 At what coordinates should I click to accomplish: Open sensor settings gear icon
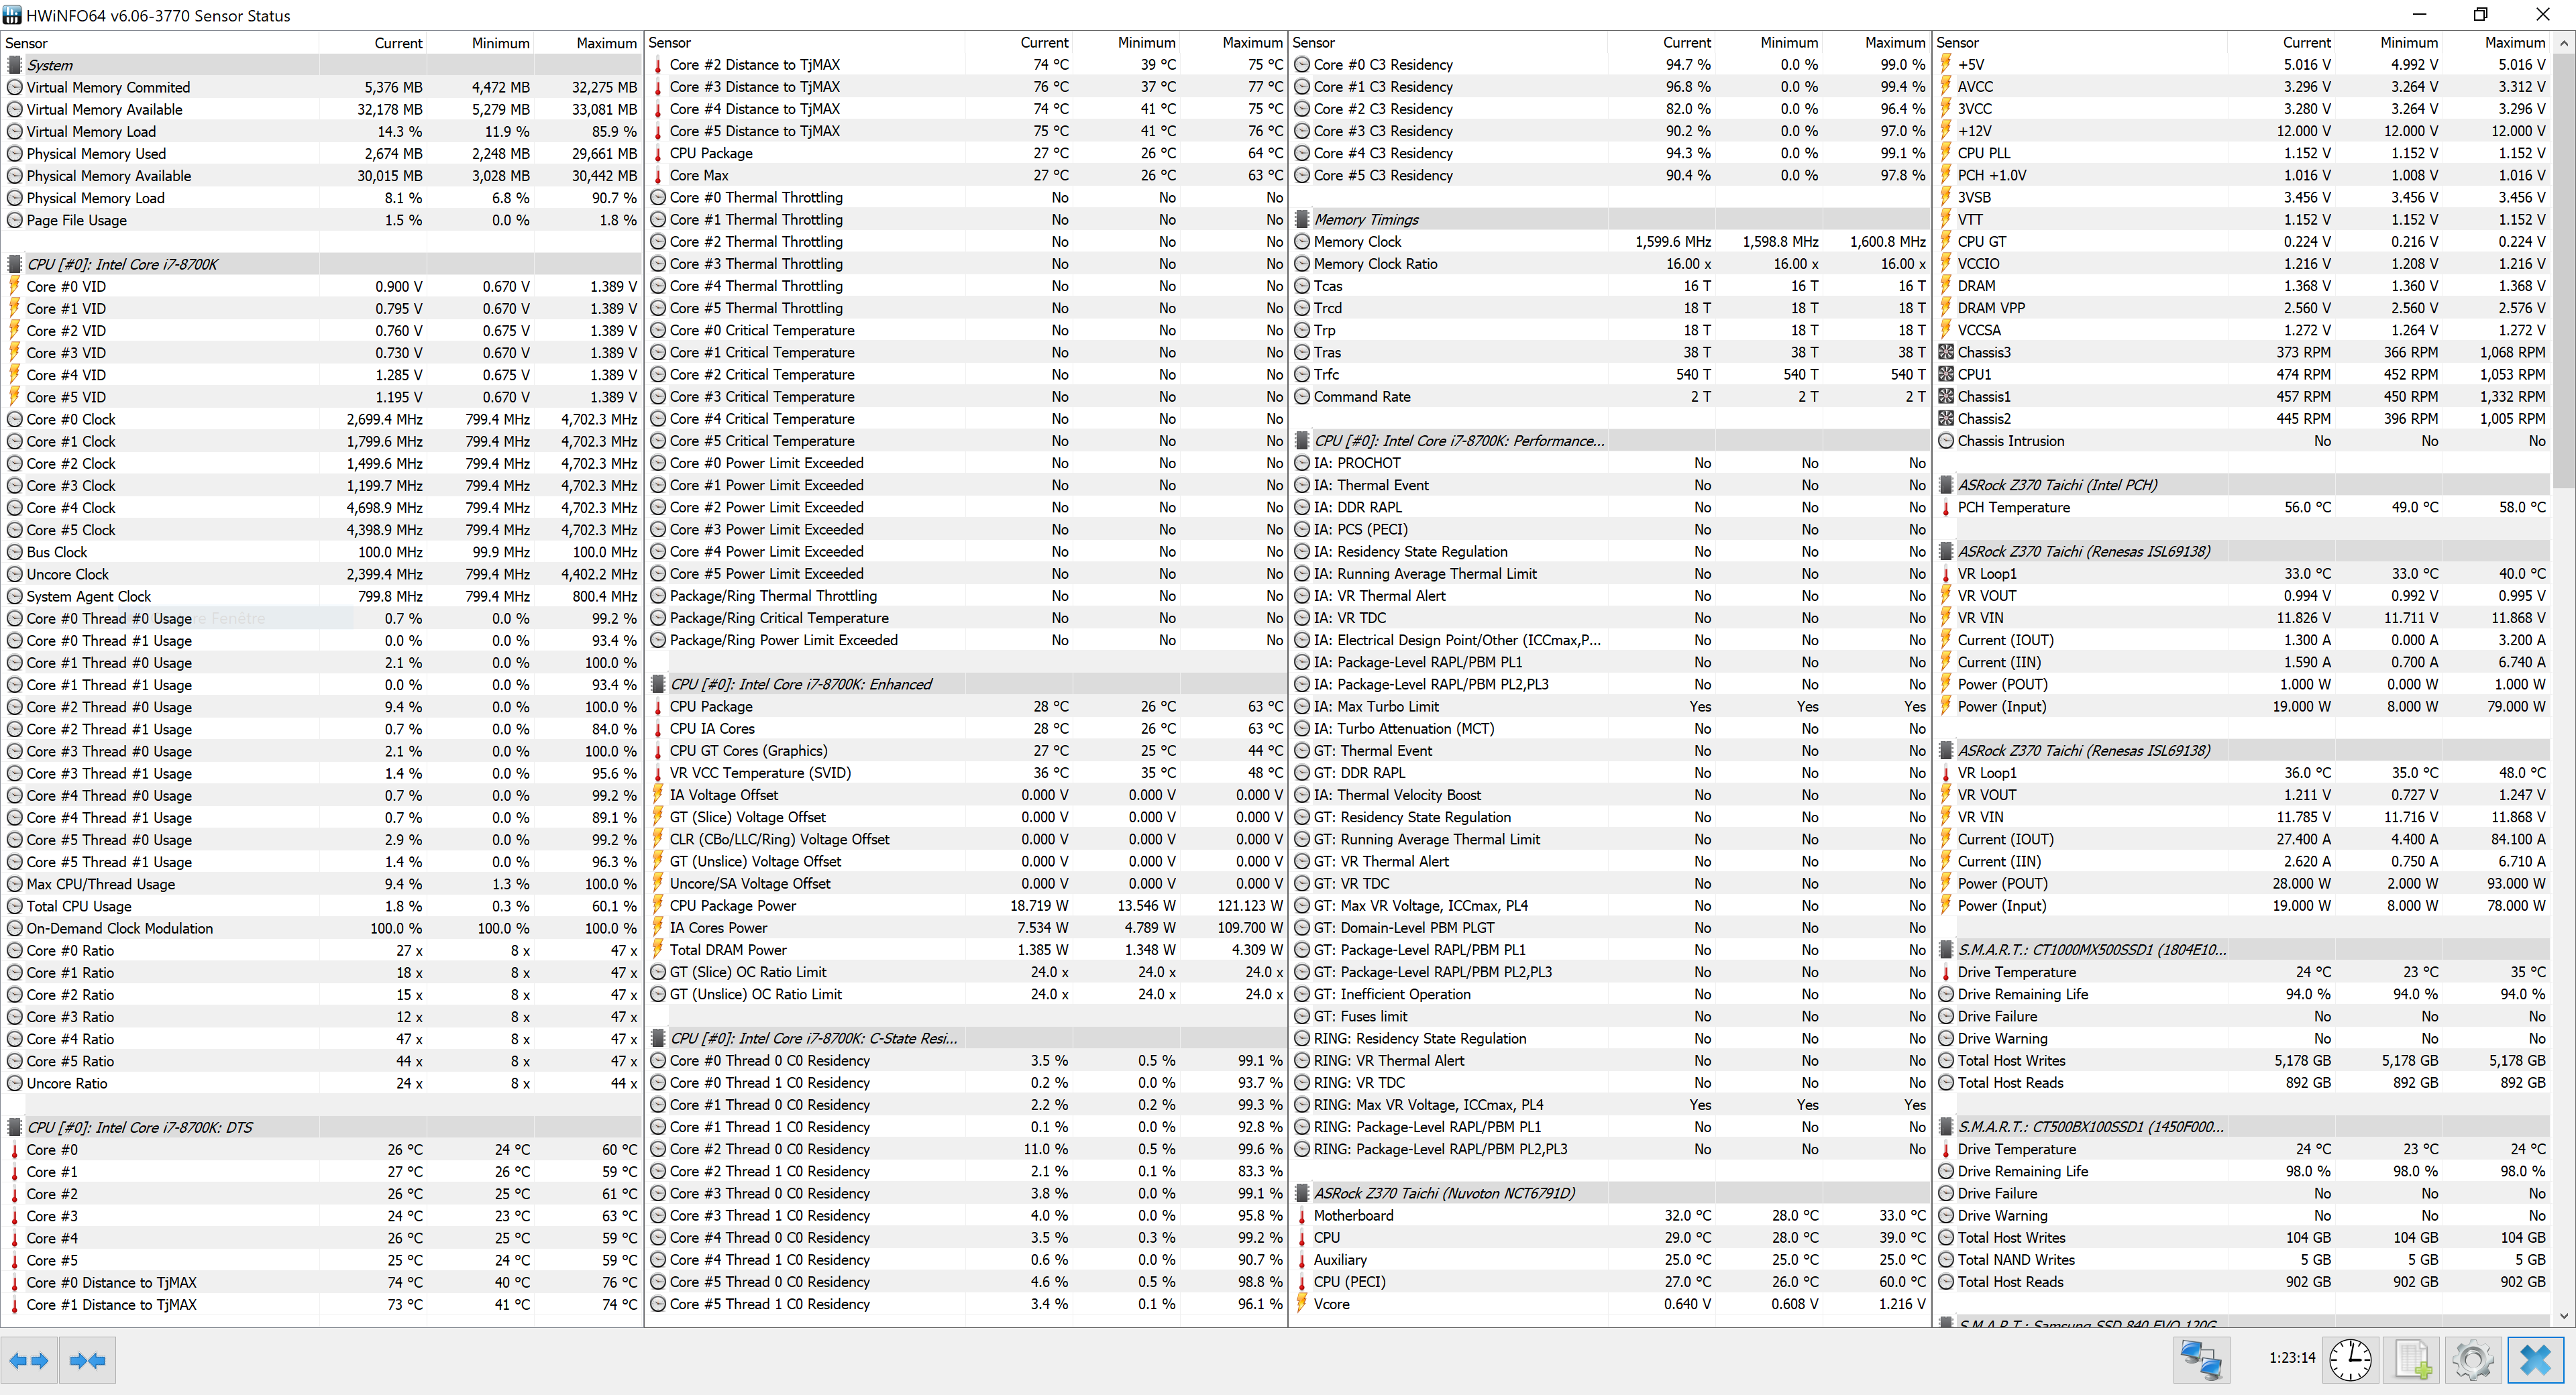[2473, 1360]
